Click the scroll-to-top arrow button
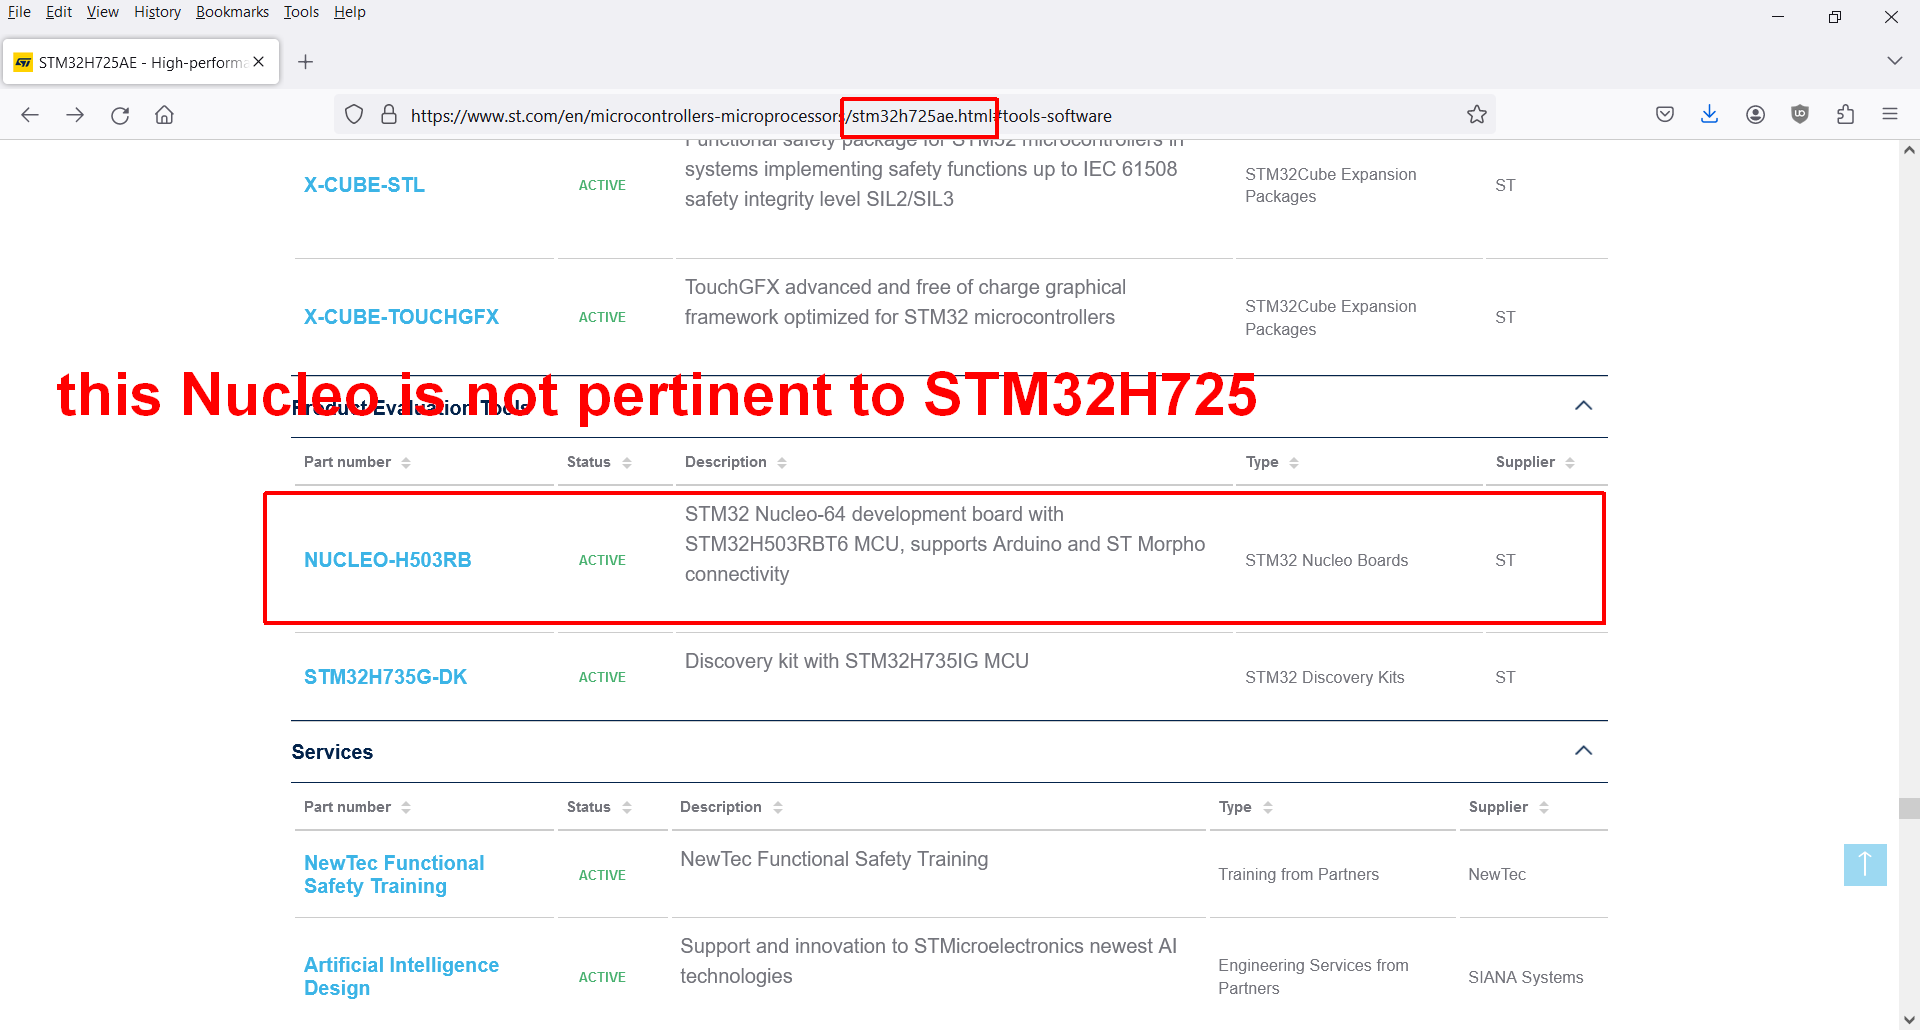Image resolution: width=1920 pixels, height=1030 pixels. [x=1864, y=864]
